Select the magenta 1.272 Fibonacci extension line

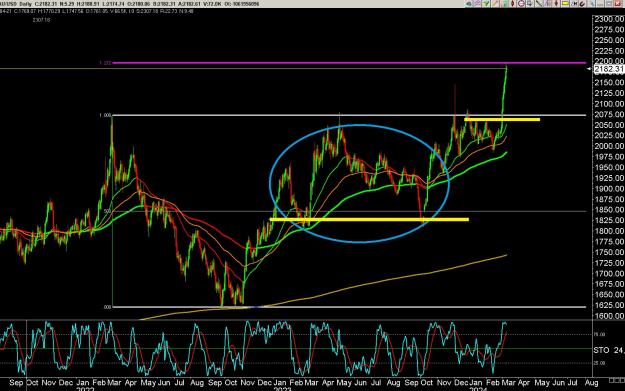(x=349, y=63)
